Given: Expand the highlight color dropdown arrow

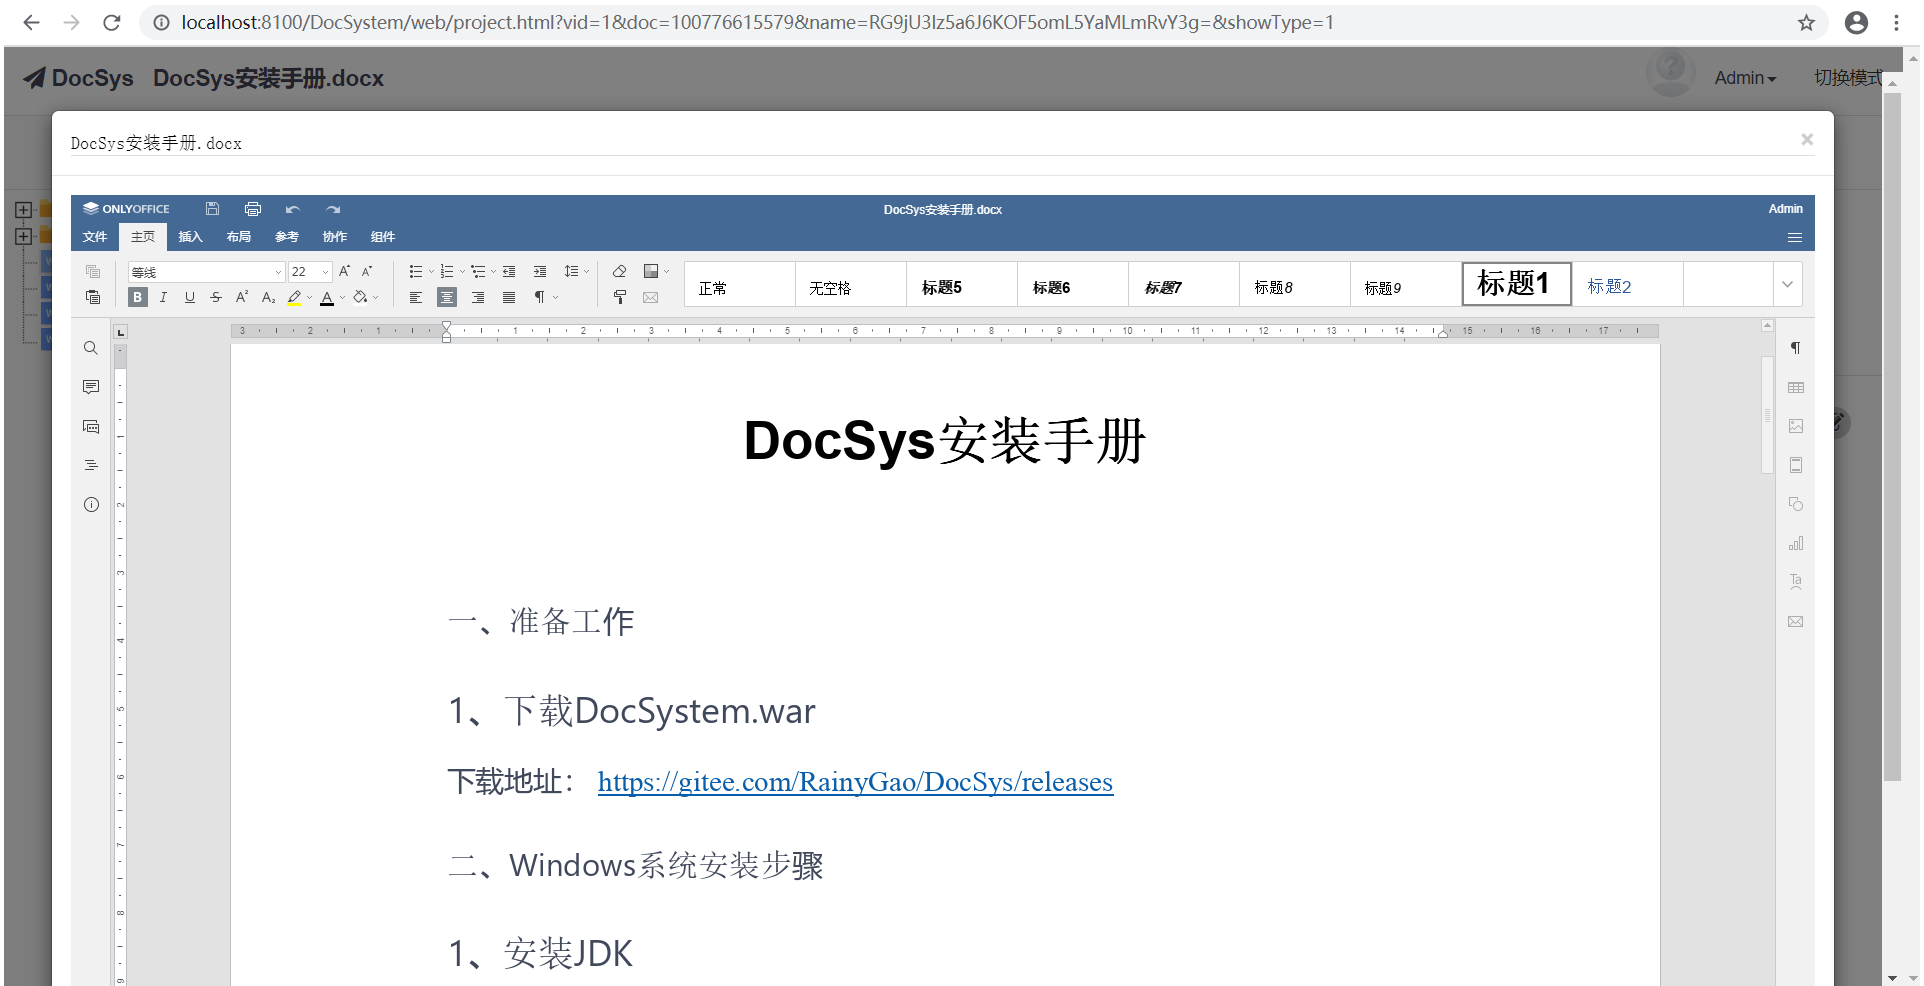Looking at the screenshot, I should click(310, 297).
